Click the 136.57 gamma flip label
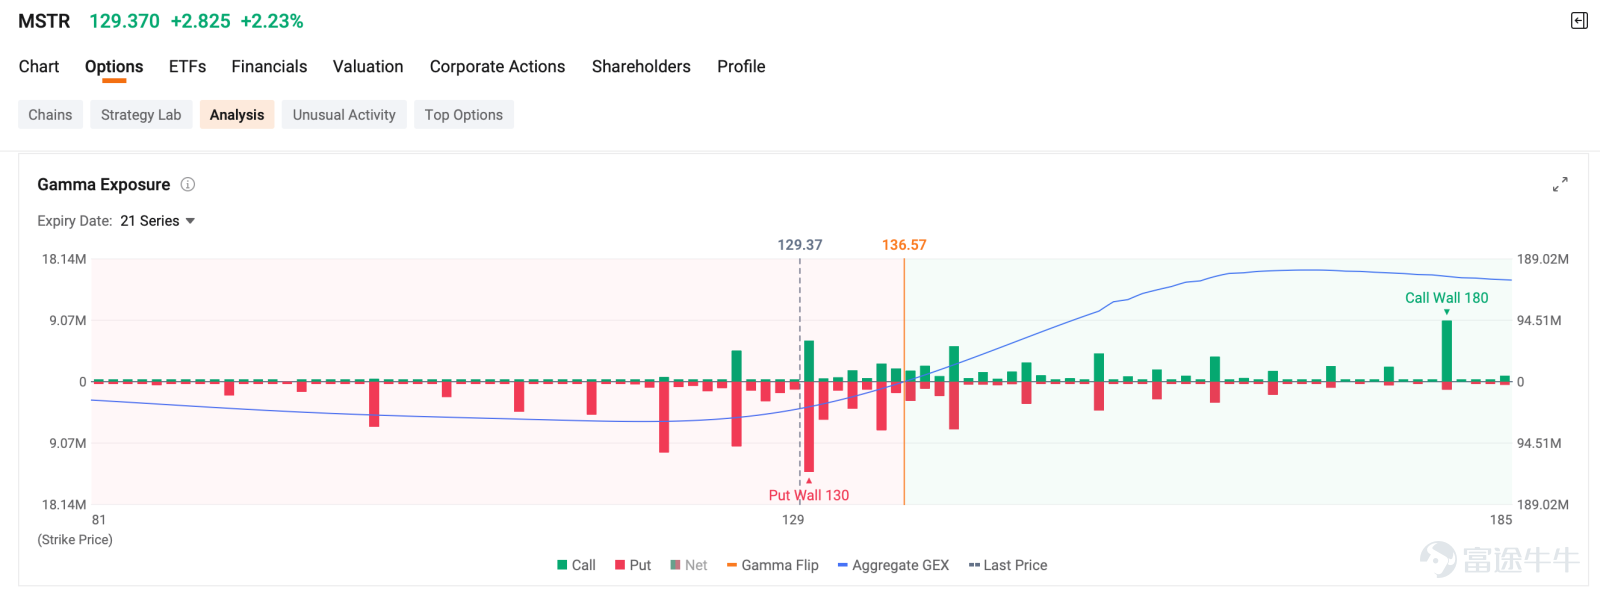Screen dimensions: 1600x596 pyautogui.click(x=904, y=245)
